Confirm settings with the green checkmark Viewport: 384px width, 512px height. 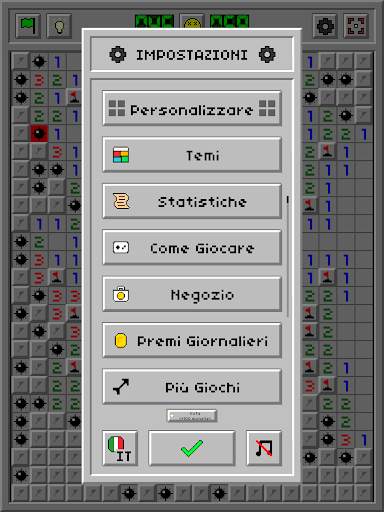[x=192, y=448]
